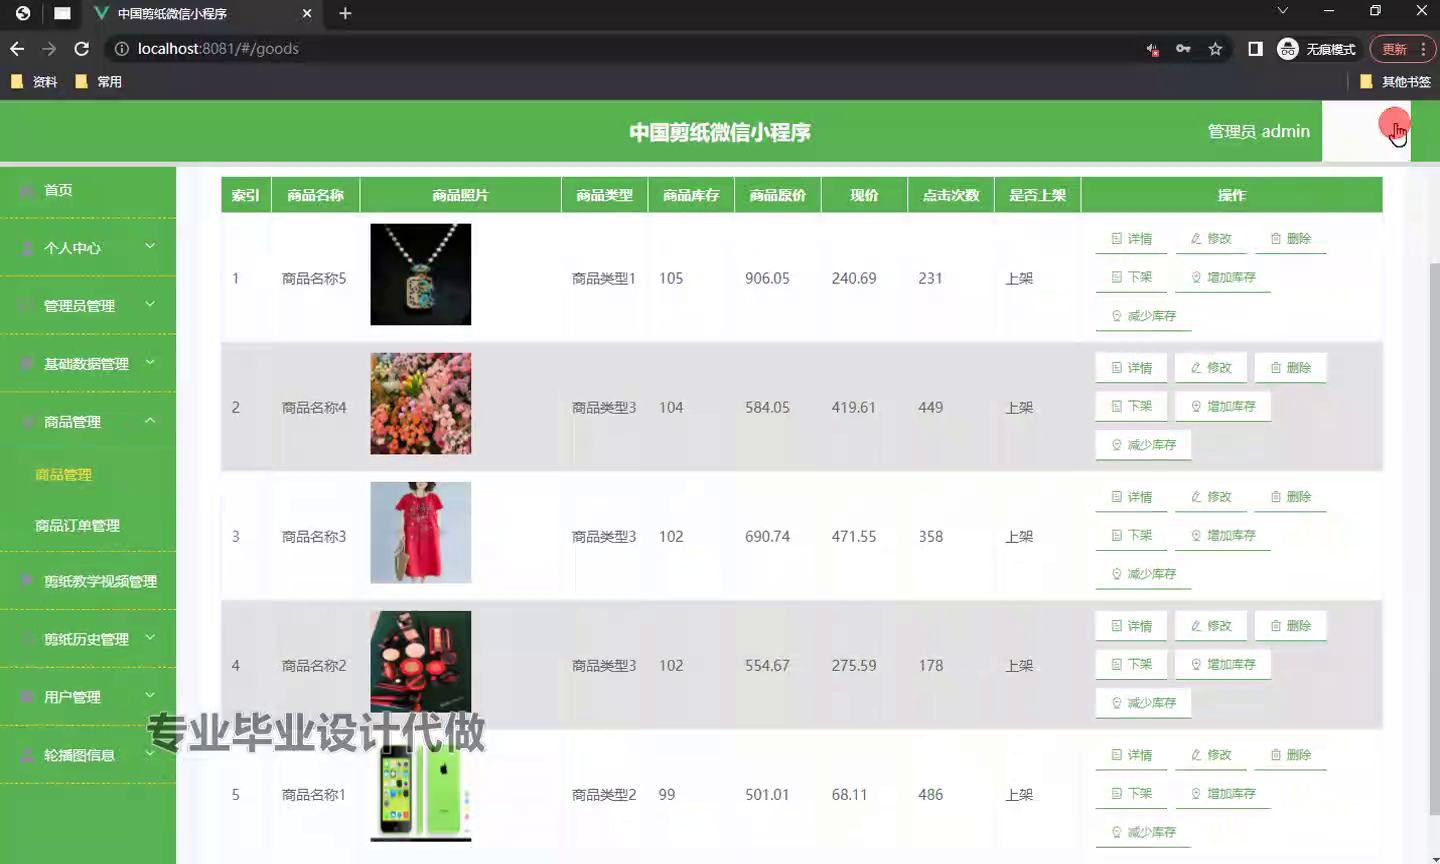The width and height of the screenshot is (1440, 864).
Task: Click 减少库存 for 商品名称2
Action: coord(1143,703)
